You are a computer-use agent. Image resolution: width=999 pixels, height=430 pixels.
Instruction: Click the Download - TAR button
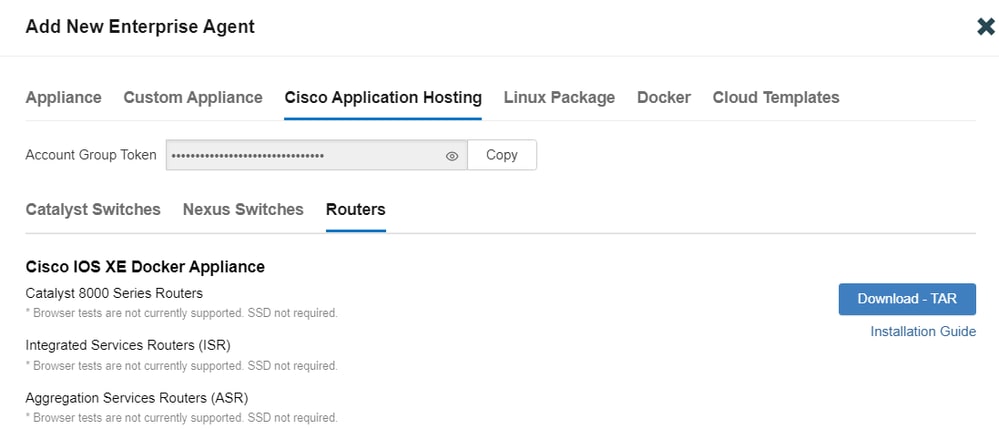click(907, 299)
